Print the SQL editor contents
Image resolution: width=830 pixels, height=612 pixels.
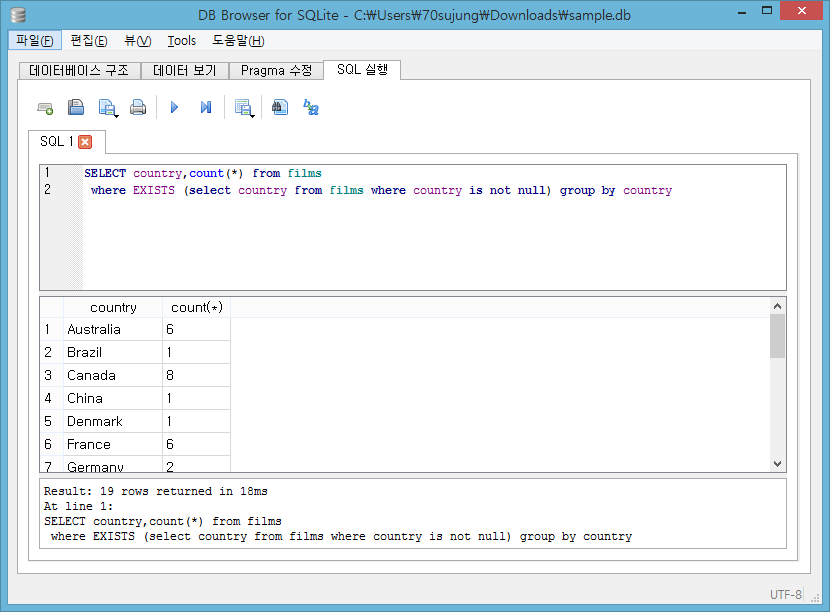pyautogui.click(x=138, y=107)
